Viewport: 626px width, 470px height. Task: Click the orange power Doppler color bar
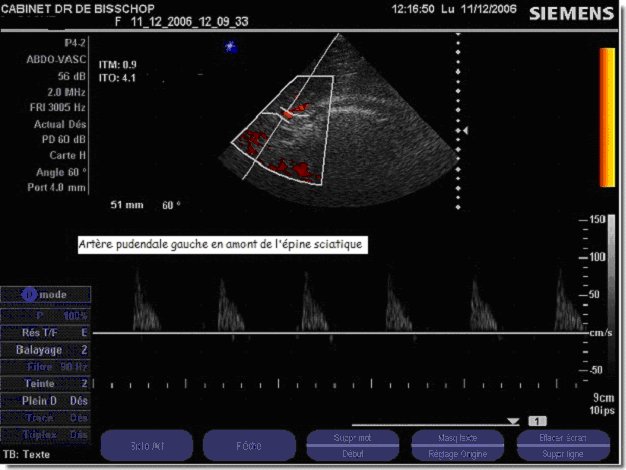(607, 117)
